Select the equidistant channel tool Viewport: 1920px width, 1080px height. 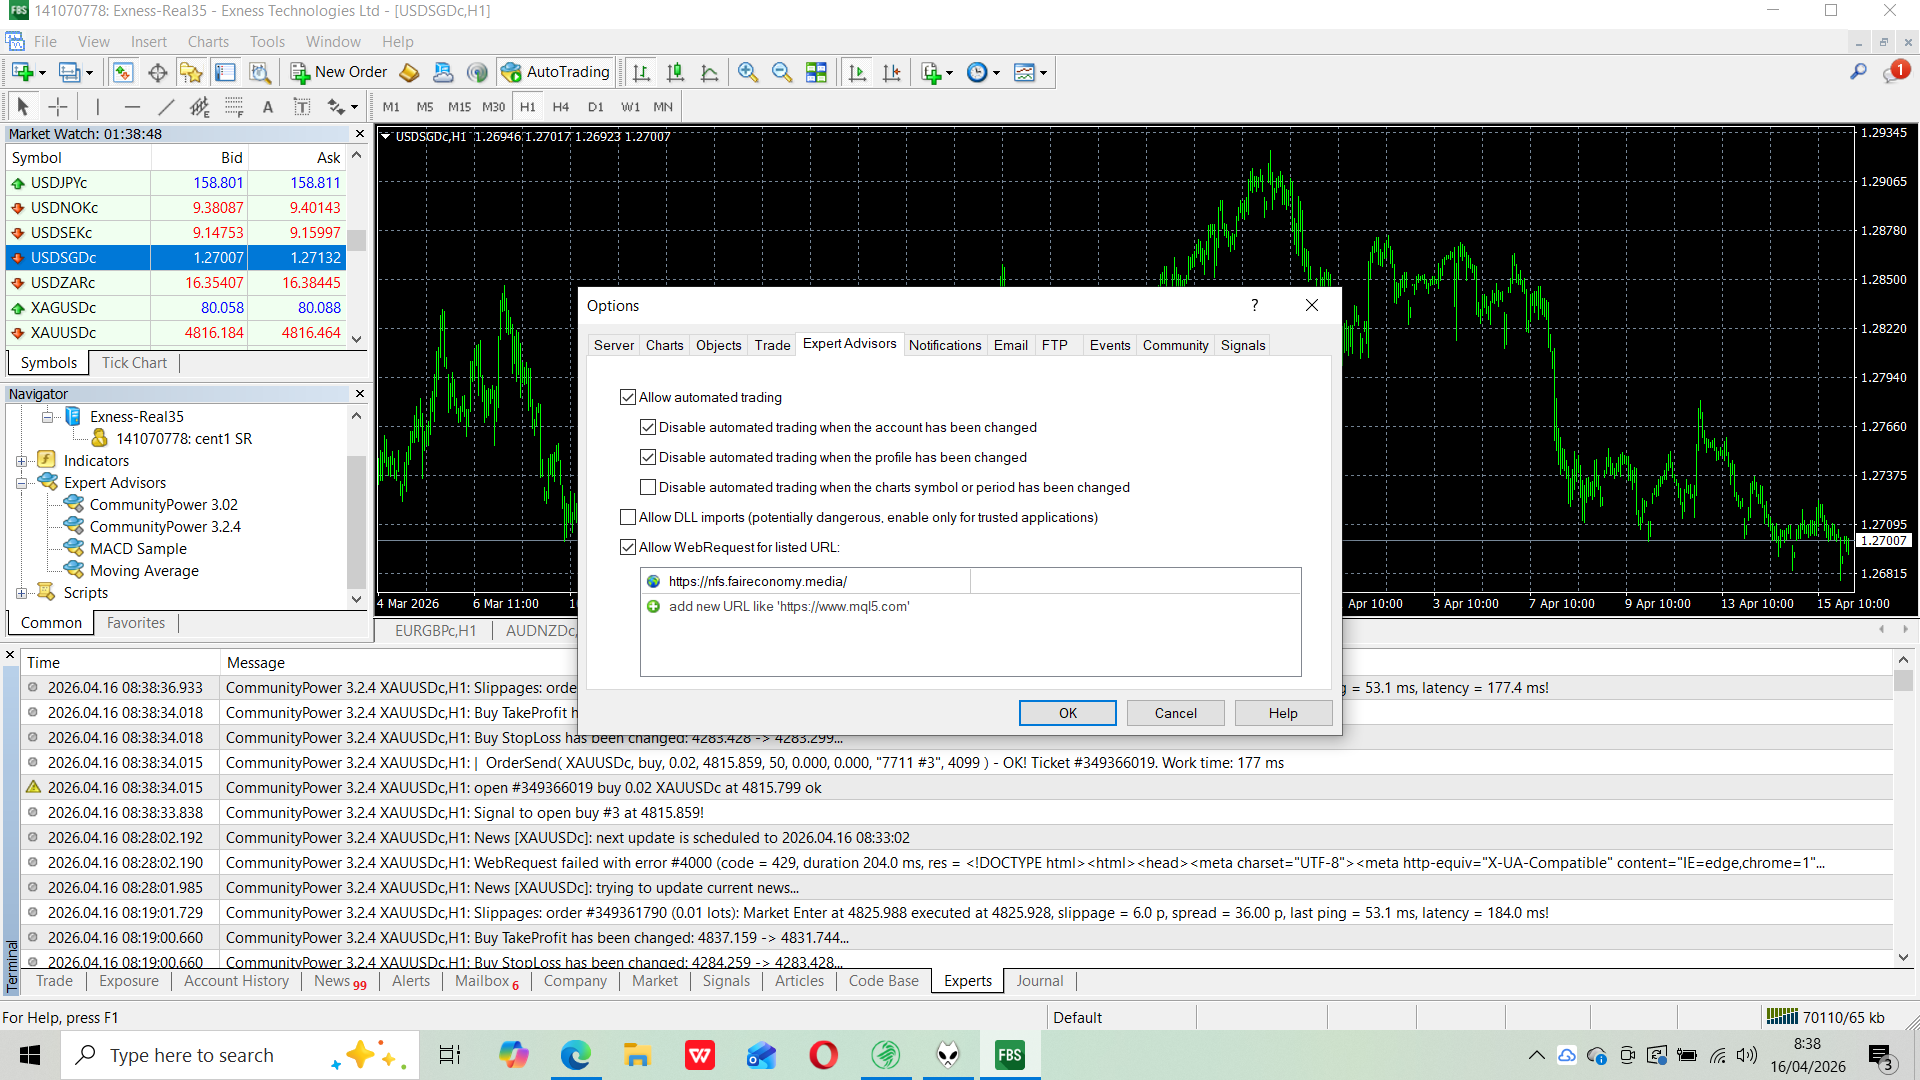[x=200, y=106]
